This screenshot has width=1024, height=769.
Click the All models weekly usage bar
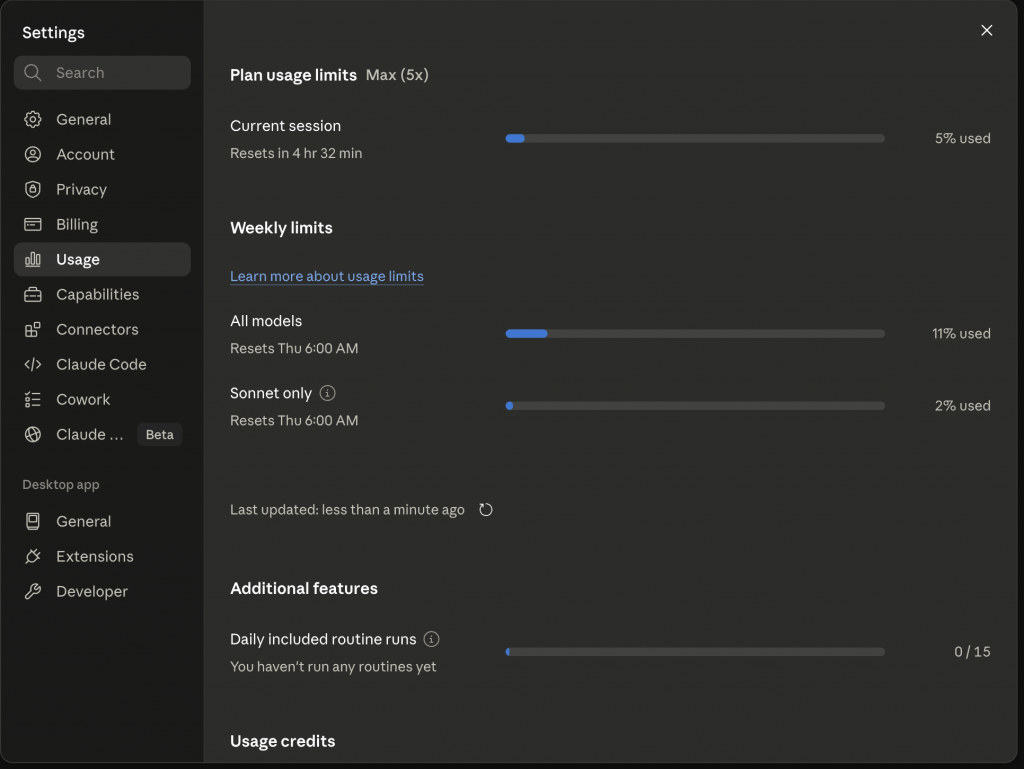[x=695, y=334]
